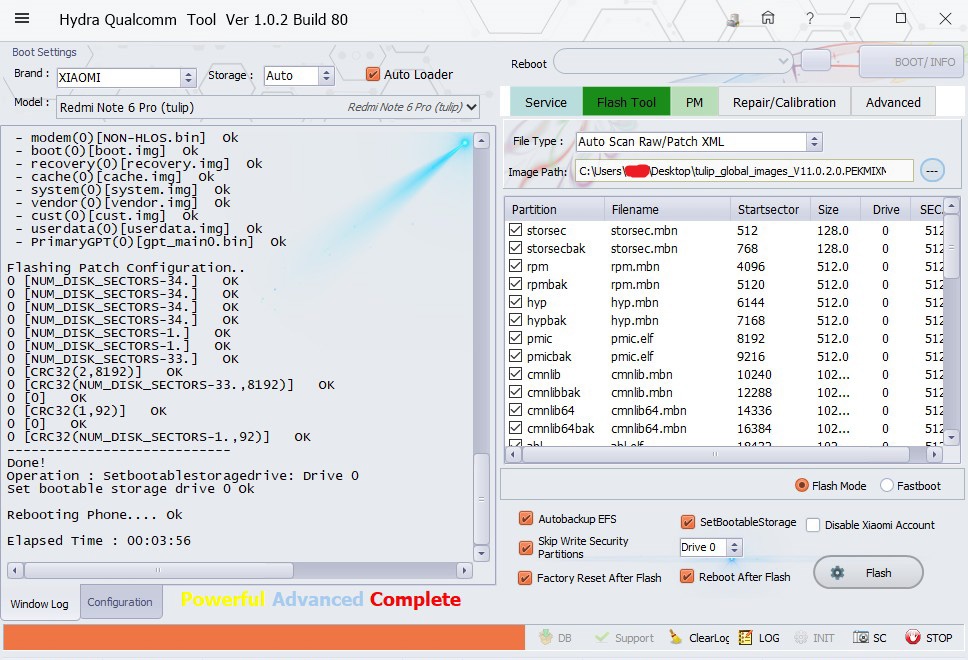Disable the Auto Loader checkbox
The image size is (968, 660).
373,74
